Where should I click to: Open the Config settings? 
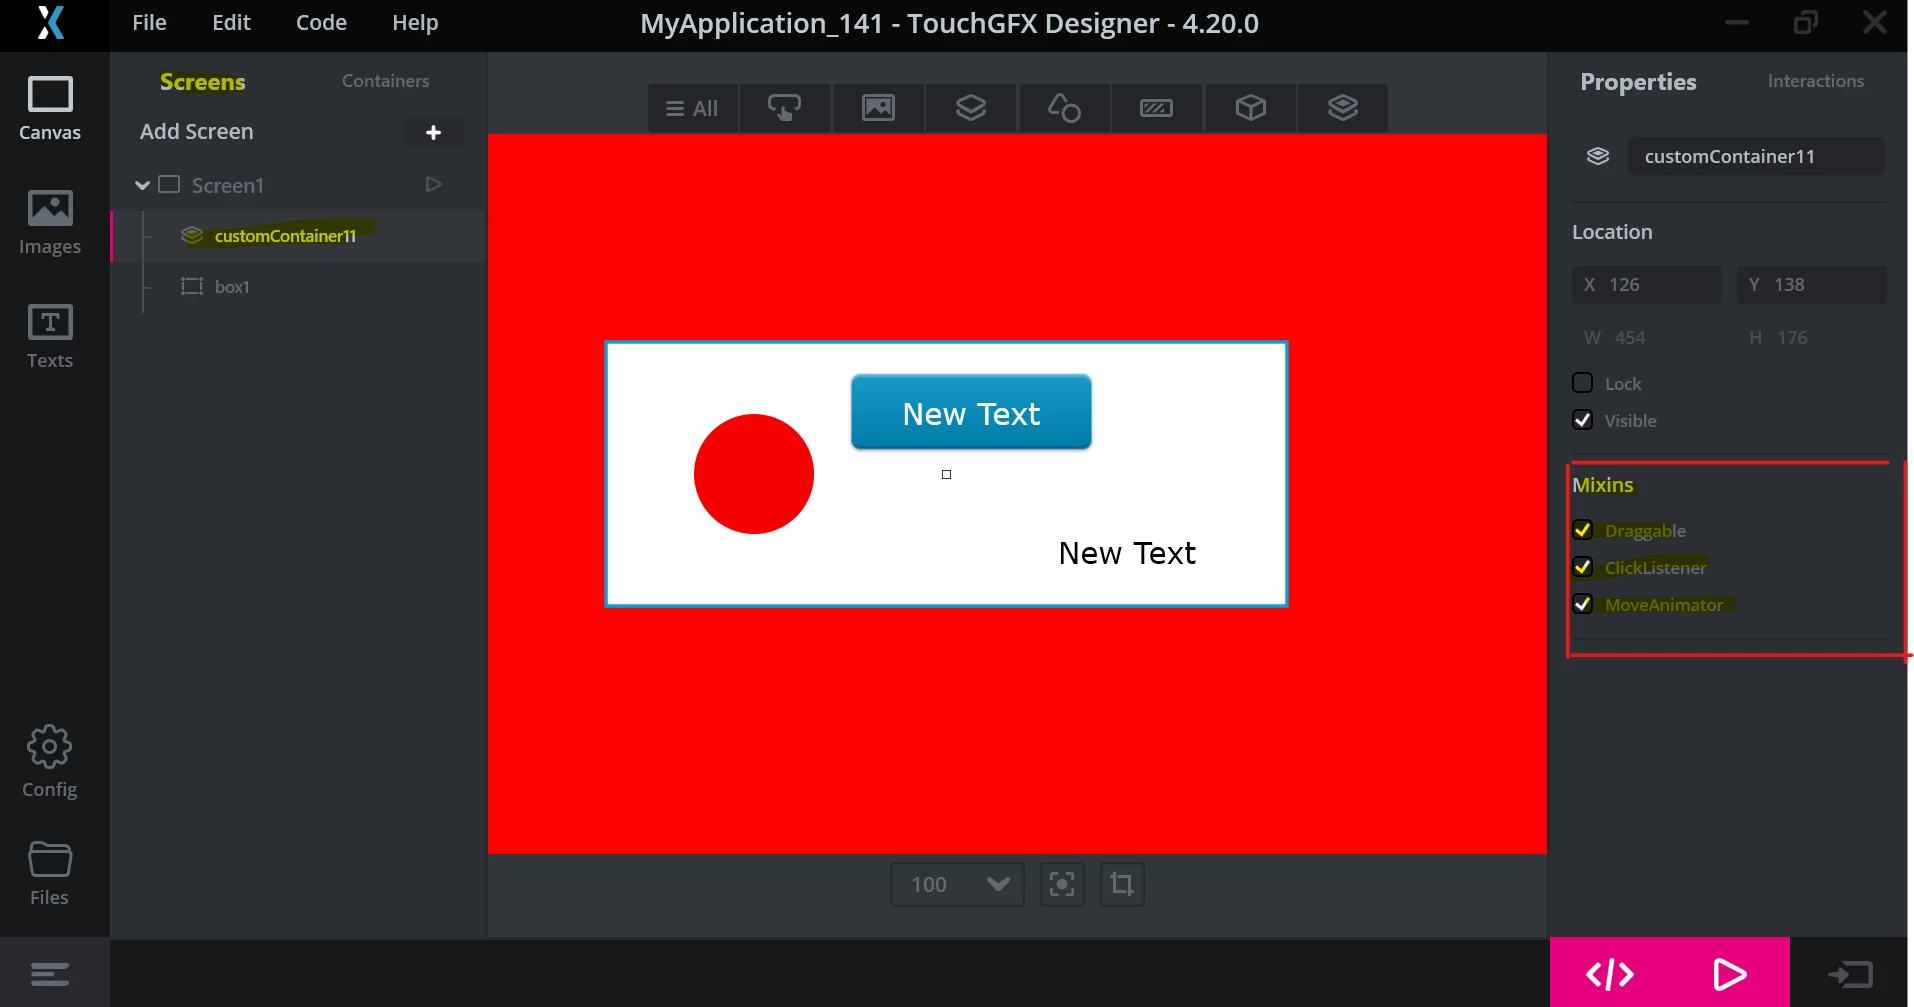(x=50, y=762)
